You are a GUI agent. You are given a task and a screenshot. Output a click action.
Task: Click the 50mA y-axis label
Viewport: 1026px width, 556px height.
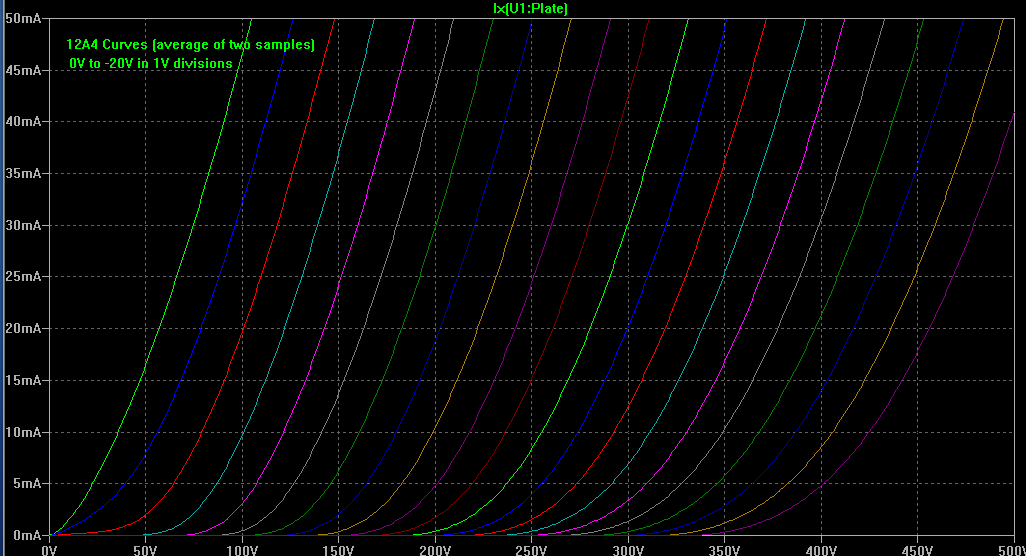pyautogui.click(x=23, y=18)
